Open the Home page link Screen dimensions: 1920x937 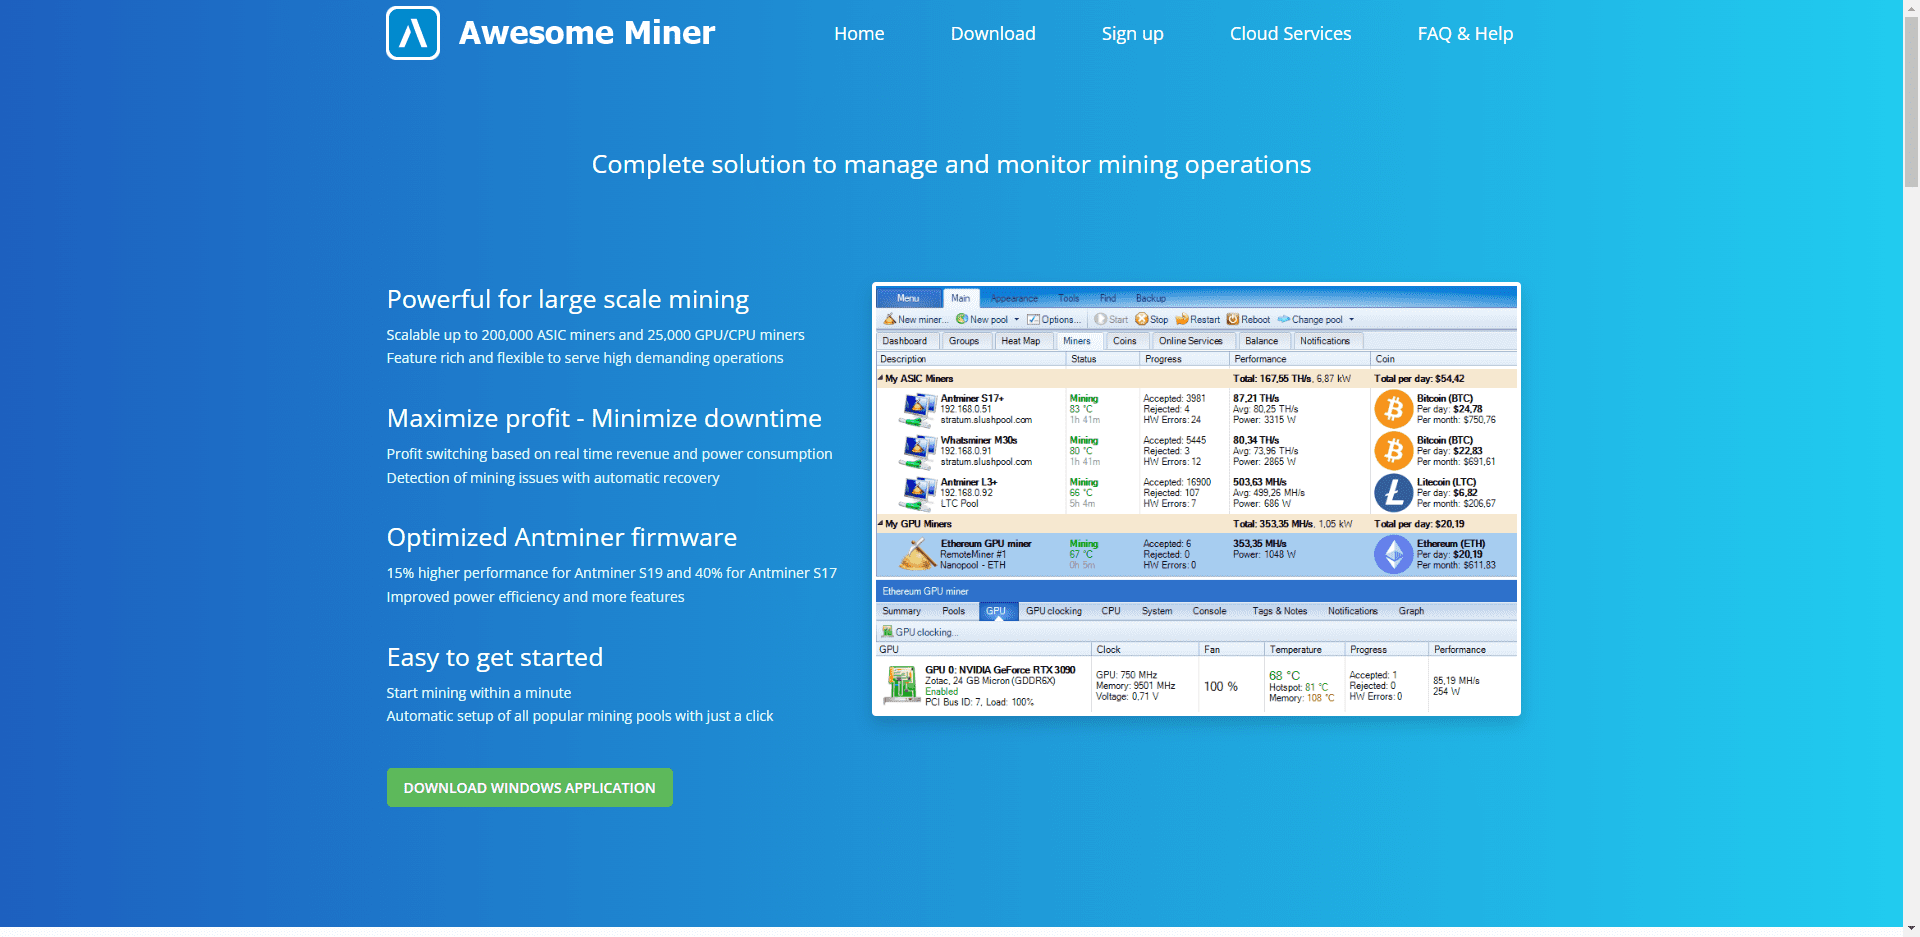pyautogui.click(x=859, y=34)
